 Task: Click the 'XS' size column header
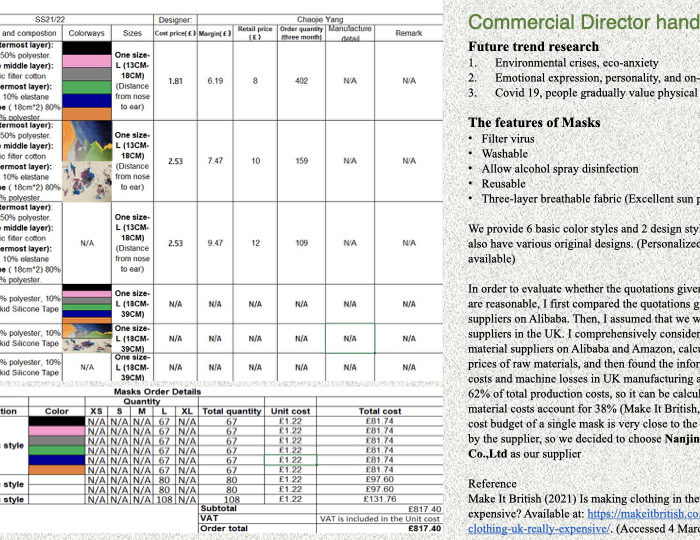pos(96,411)
